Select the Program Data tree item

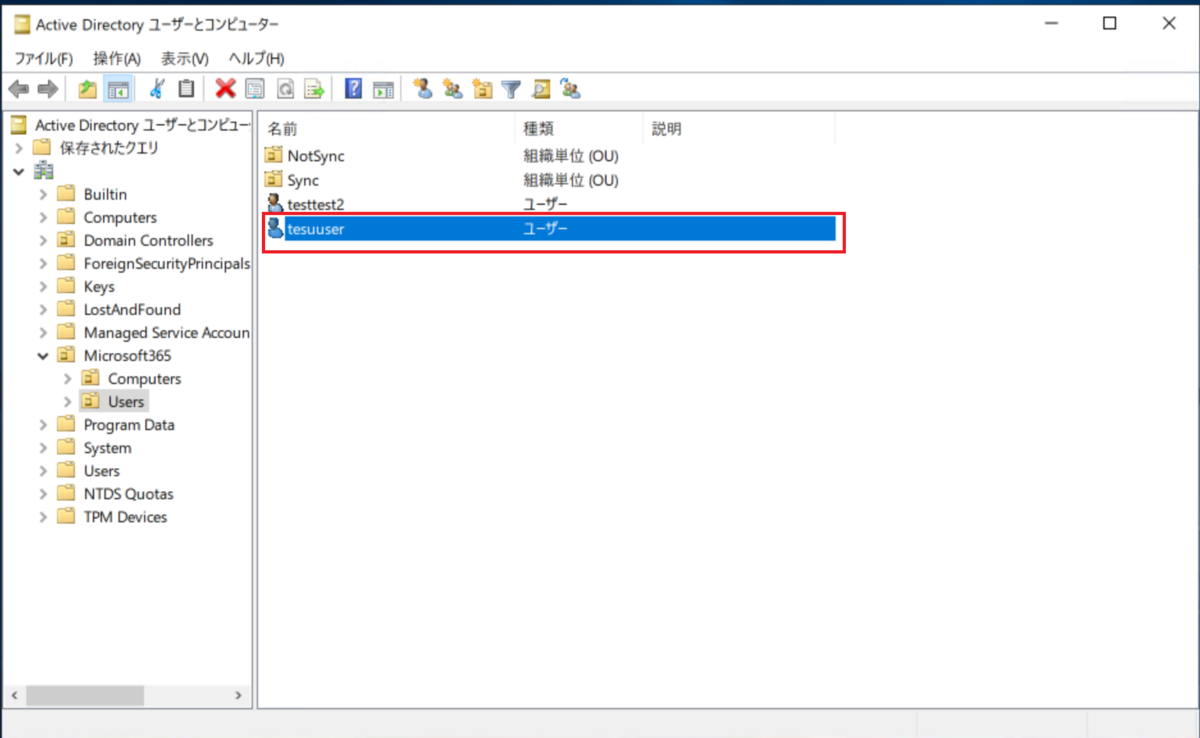click(129, 425)
